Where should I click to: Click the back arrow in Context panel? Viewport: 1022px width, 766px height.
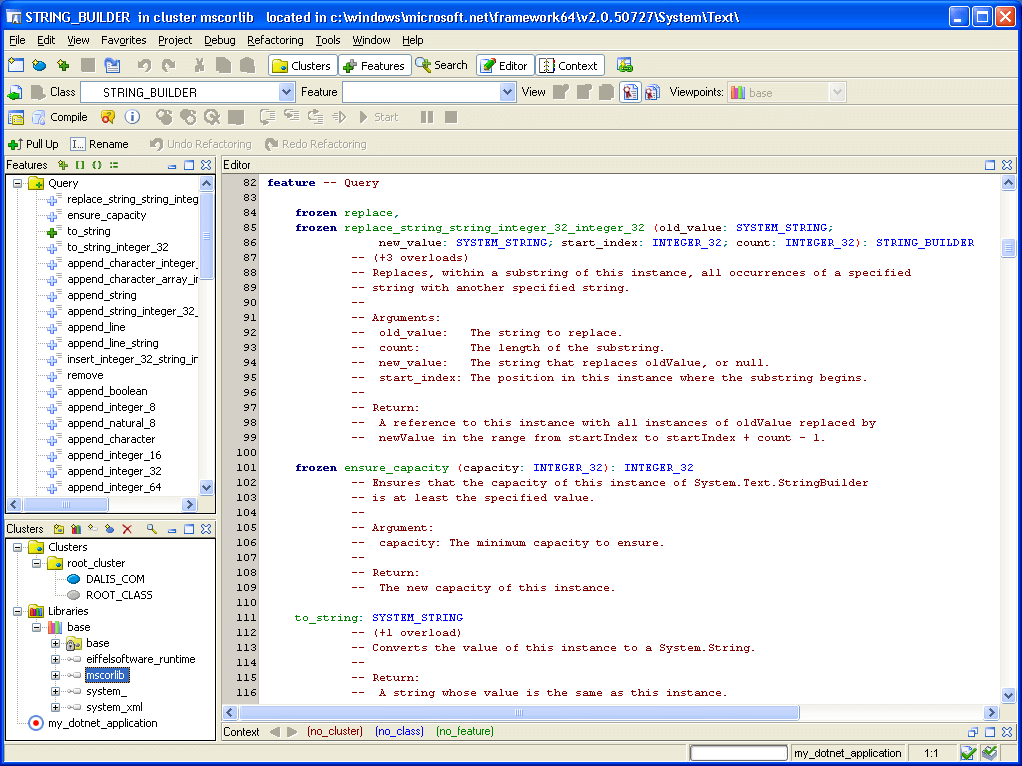click(275, 732)
